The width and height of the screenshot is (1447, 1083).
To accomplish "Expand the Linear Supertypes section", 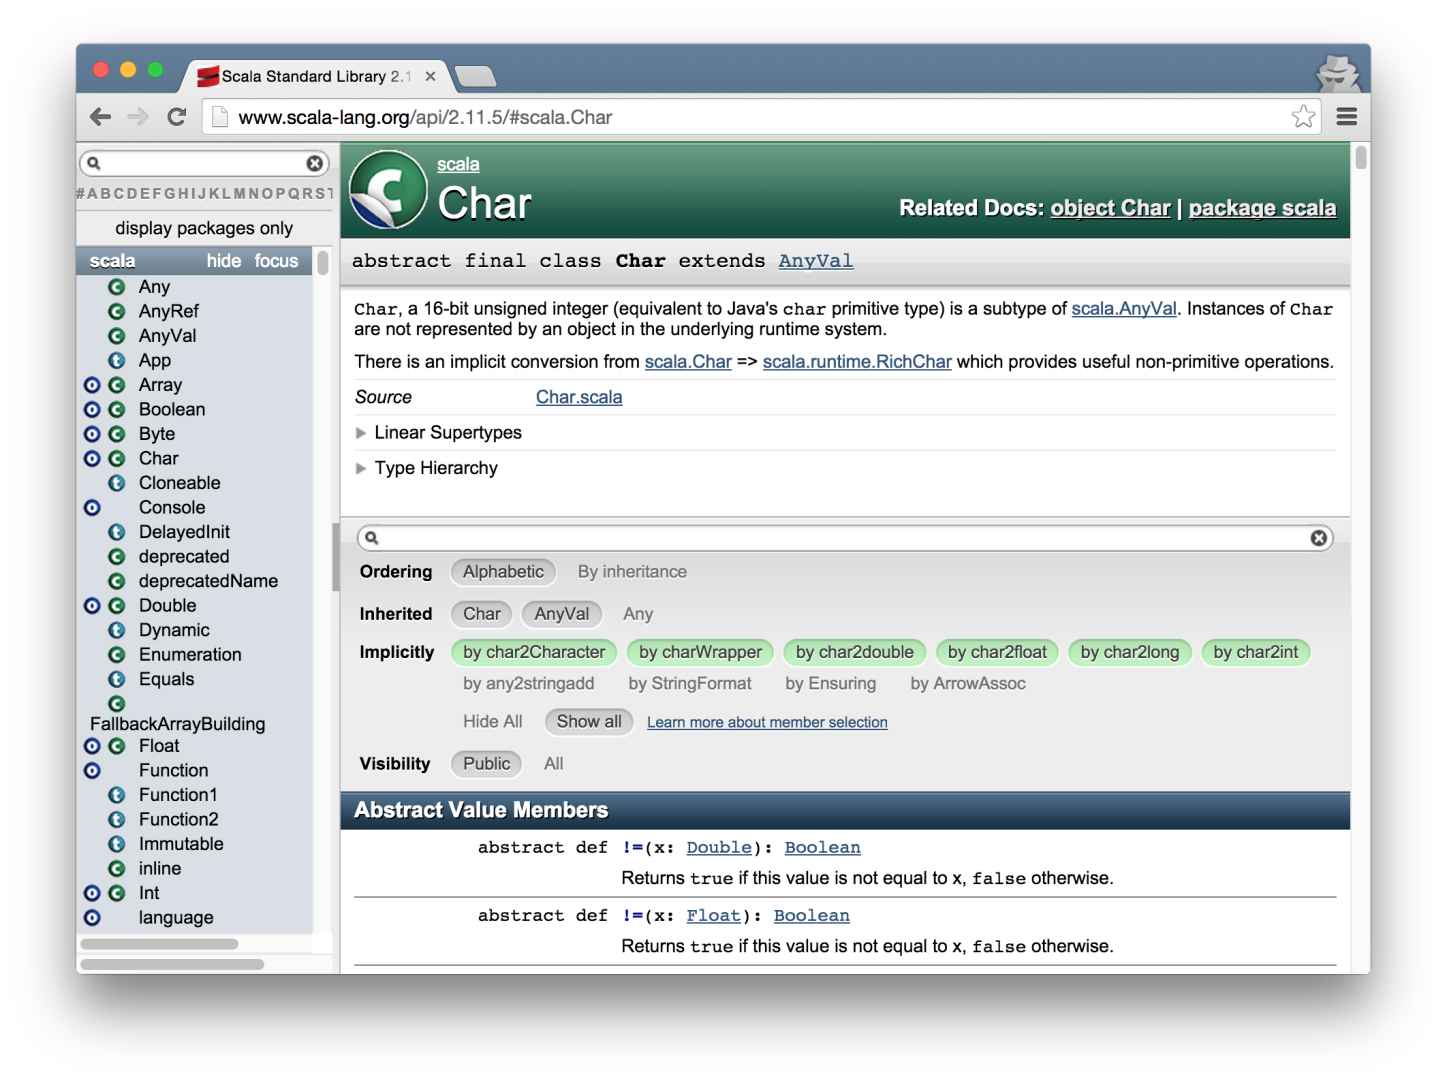I will pos(439,433).
